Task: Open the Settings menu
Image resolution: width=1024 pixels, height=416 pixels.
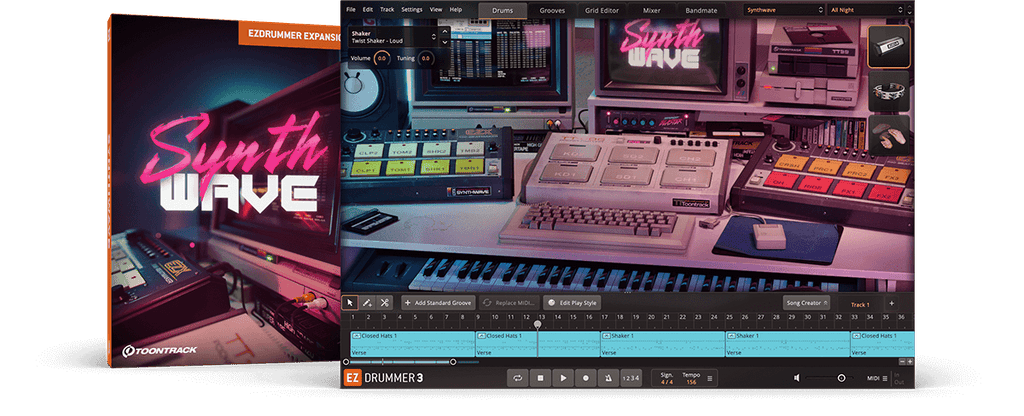Action: pyautogui.click(x=411, y=10)
